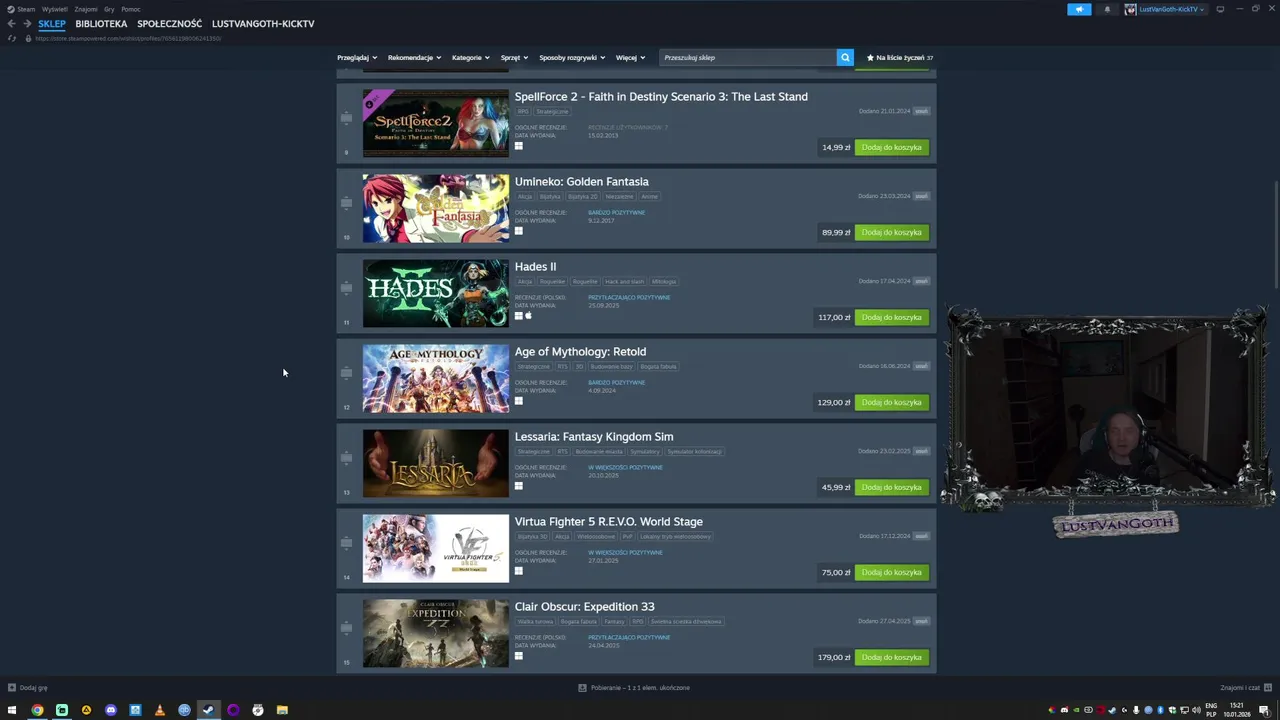Image resolution: width=1280 pixels, height=720 pixels.
Task: Switch to the SKLEP tab
Action: point(52,24)
